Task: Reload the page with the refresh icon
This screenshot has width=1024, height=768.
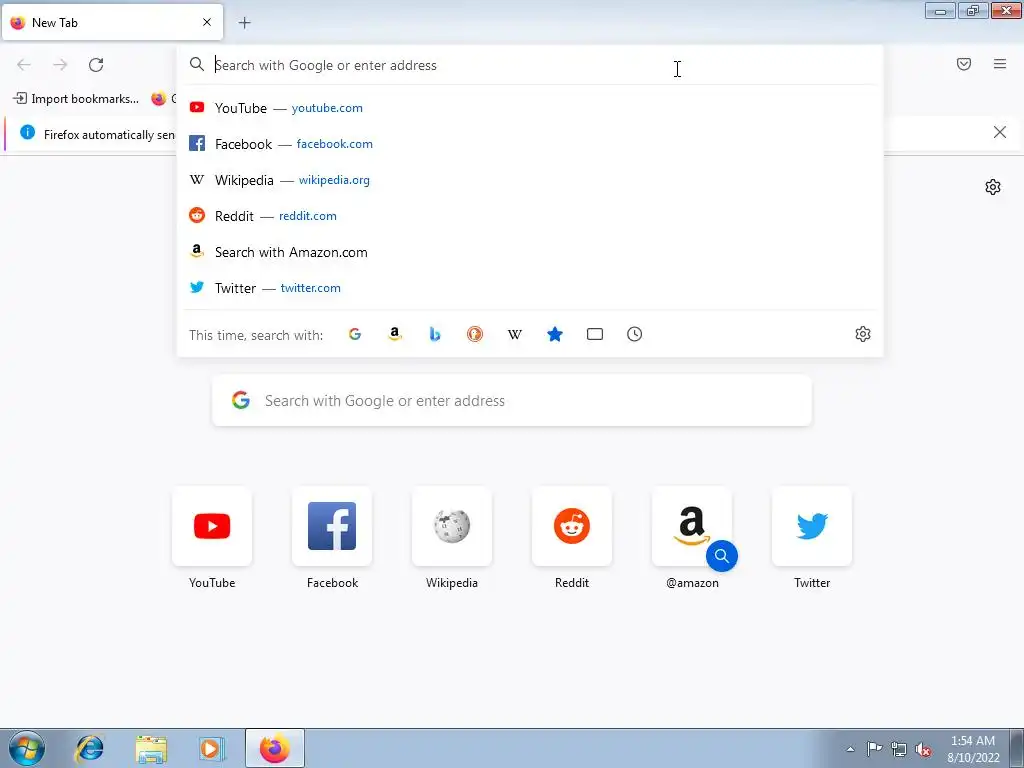Action: click(x=96, y=65)
